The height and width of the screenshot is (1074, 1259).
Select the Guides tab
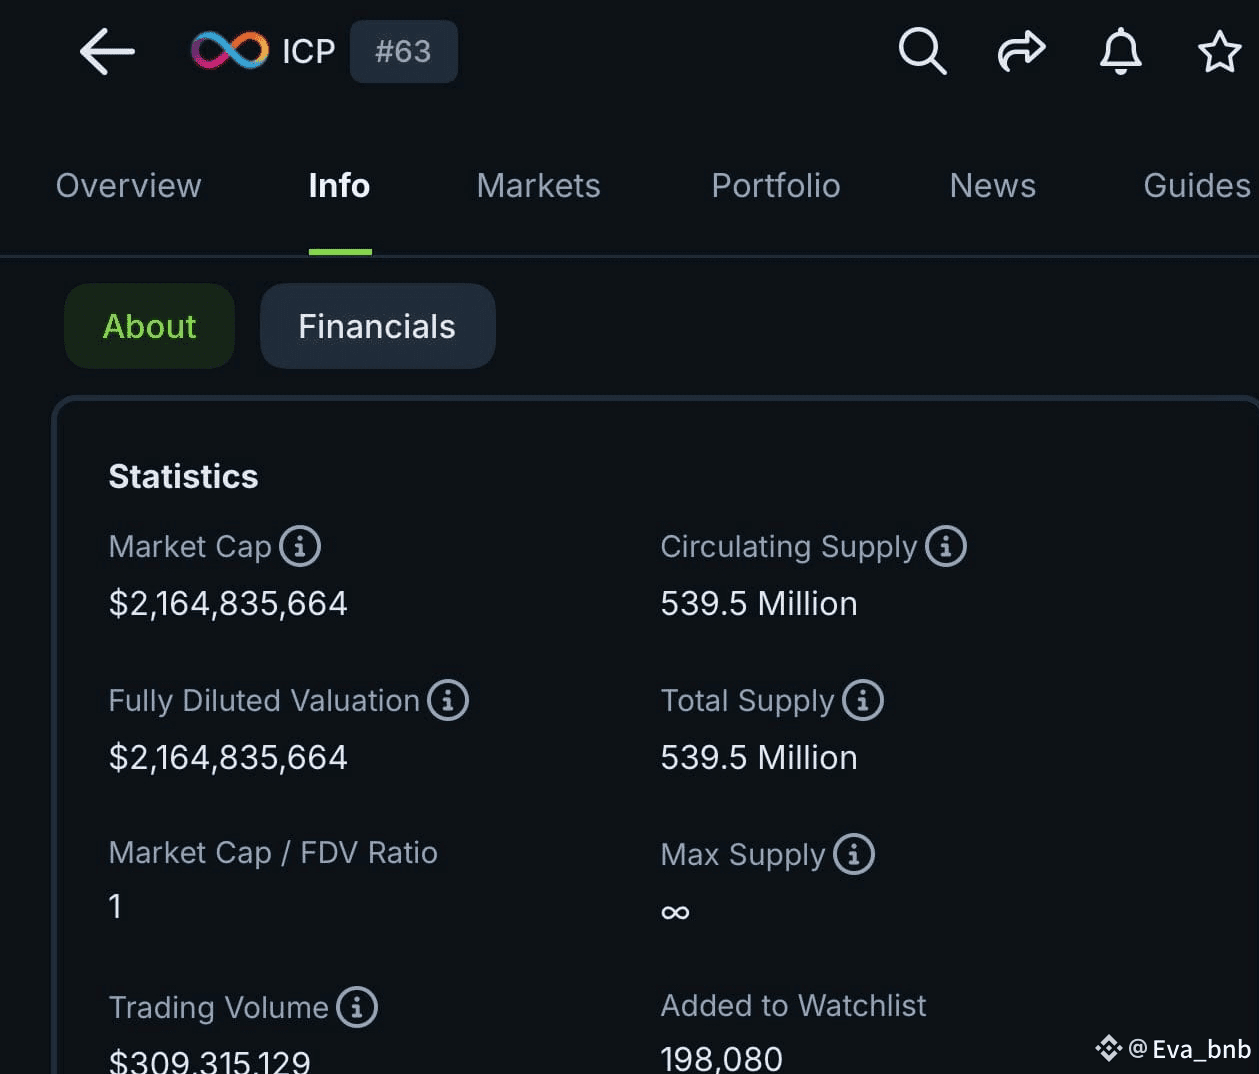1197,185
